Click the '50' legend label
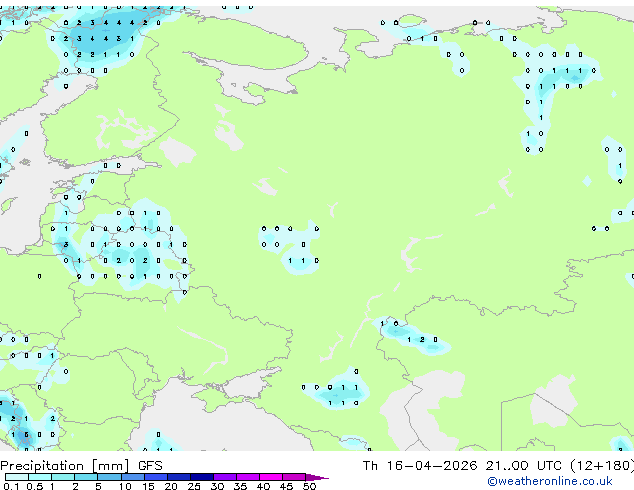The height and width of the screenshot is (490, 634). pos(309,486)
